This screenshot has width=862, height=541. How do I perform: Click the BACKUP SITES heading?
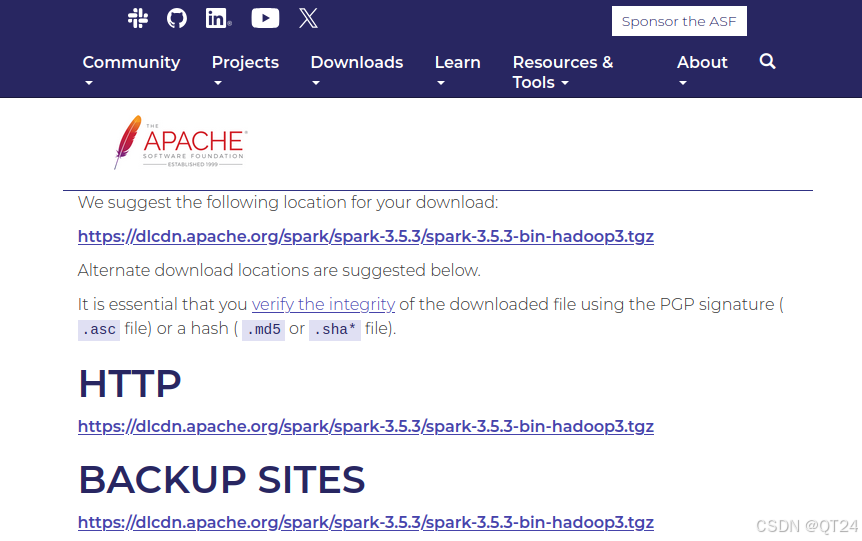click(222, 479)
